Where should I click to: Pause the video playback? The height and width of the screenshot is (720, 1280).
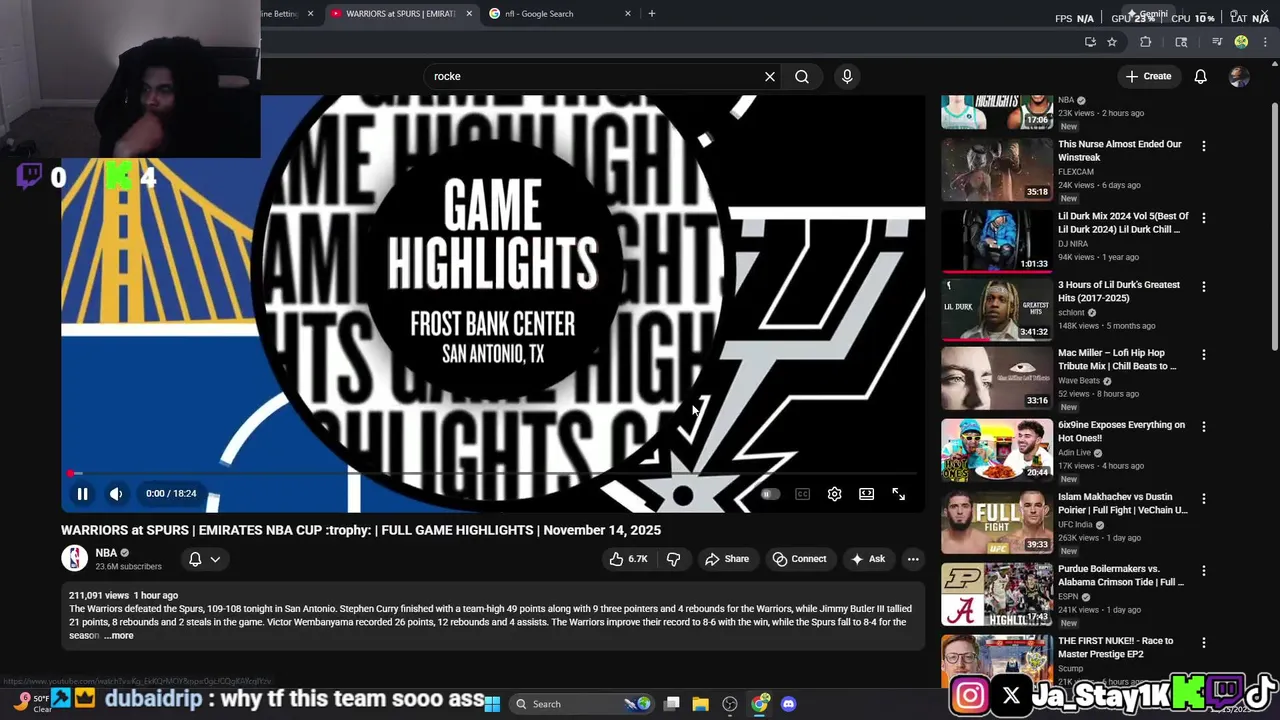pyautogui.click(x=82, y=493)
